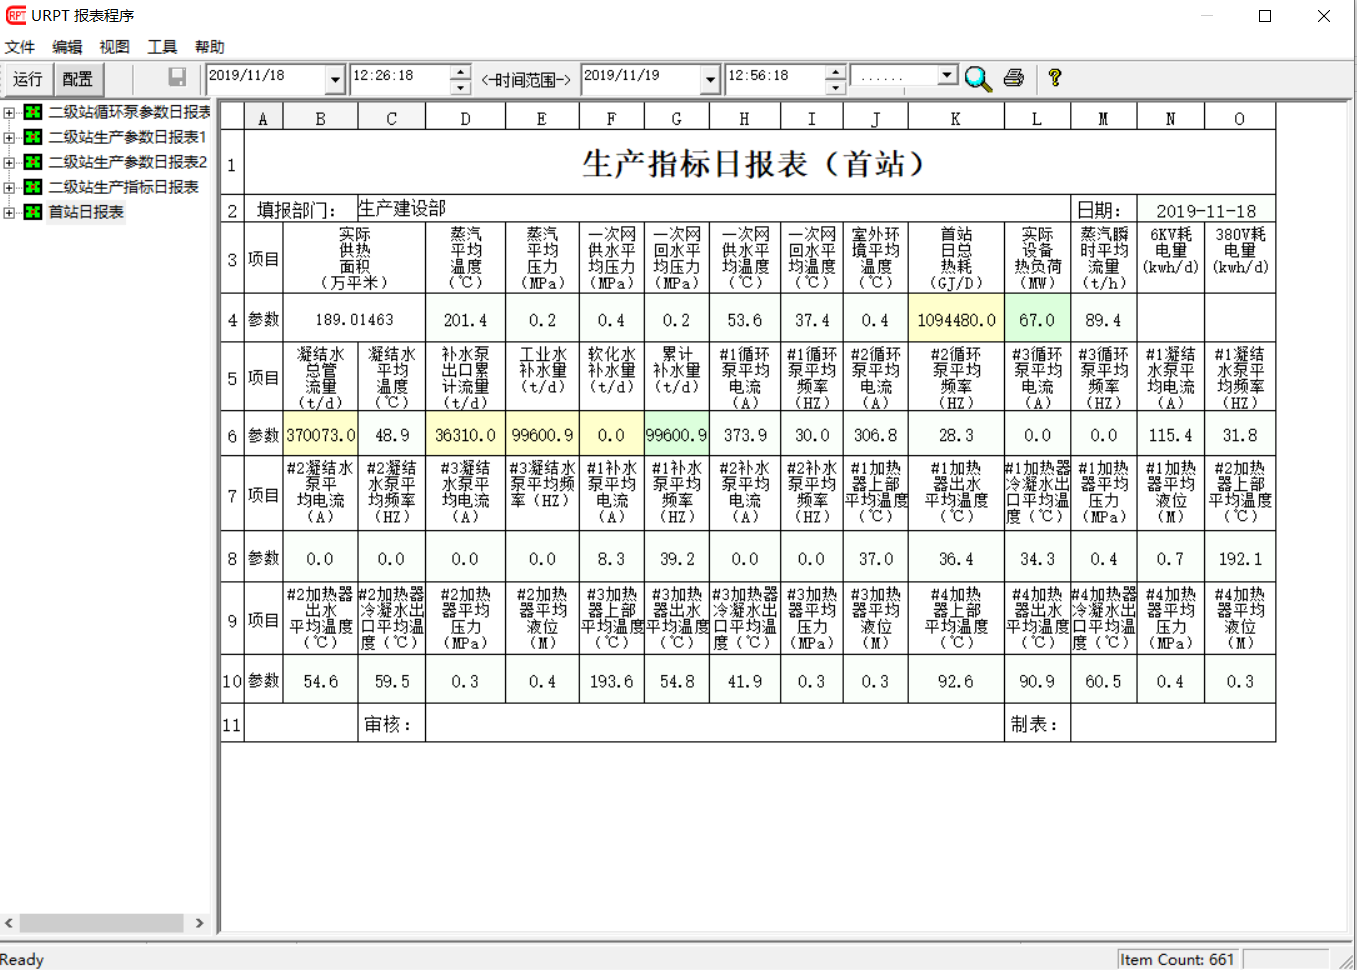Image resolution: width=1357 pixels, height=970 pixels.
Task: Open the dotted combo box next to end time
Action: pyautogui.click(x=946, y=76)
